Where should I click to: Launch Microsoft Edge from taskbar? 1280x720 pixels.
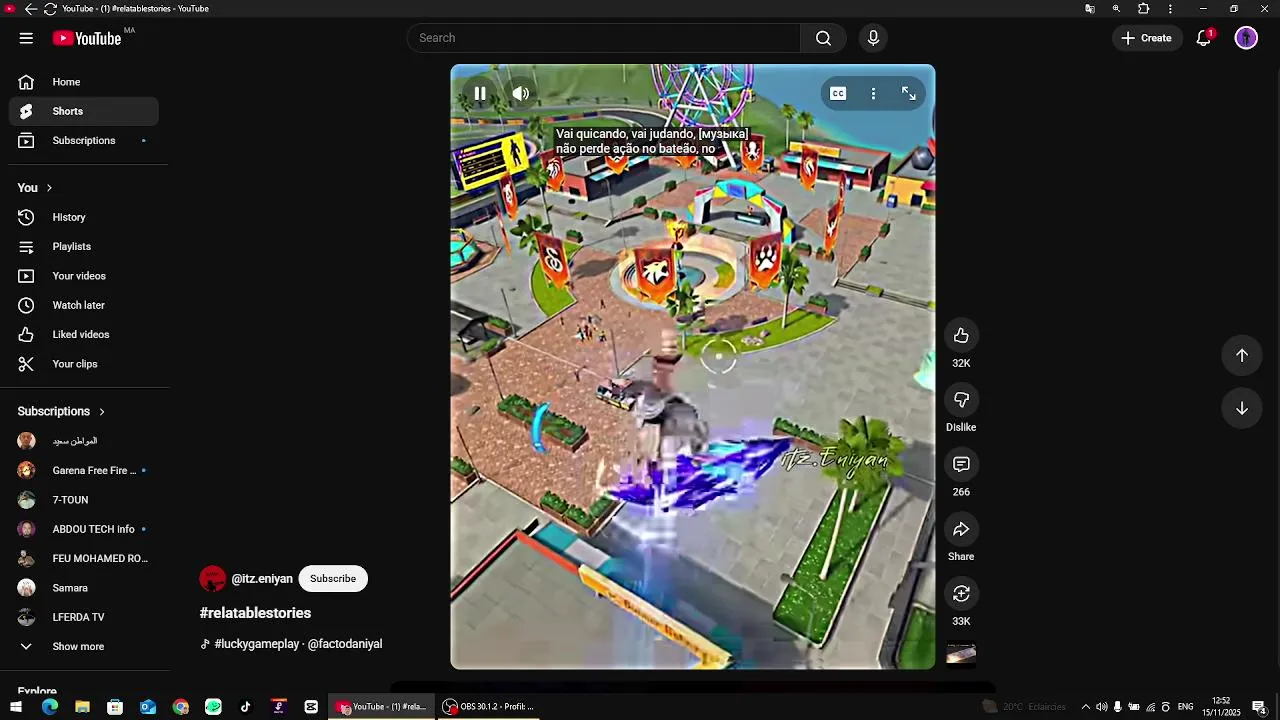(x=50, y=707)
